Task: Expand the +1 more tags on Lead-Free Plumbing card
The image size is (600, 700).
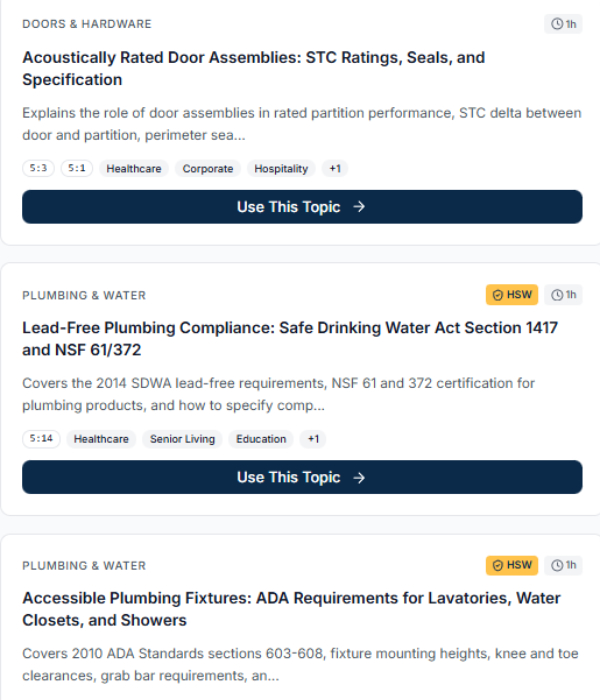Action: point(313,439)
